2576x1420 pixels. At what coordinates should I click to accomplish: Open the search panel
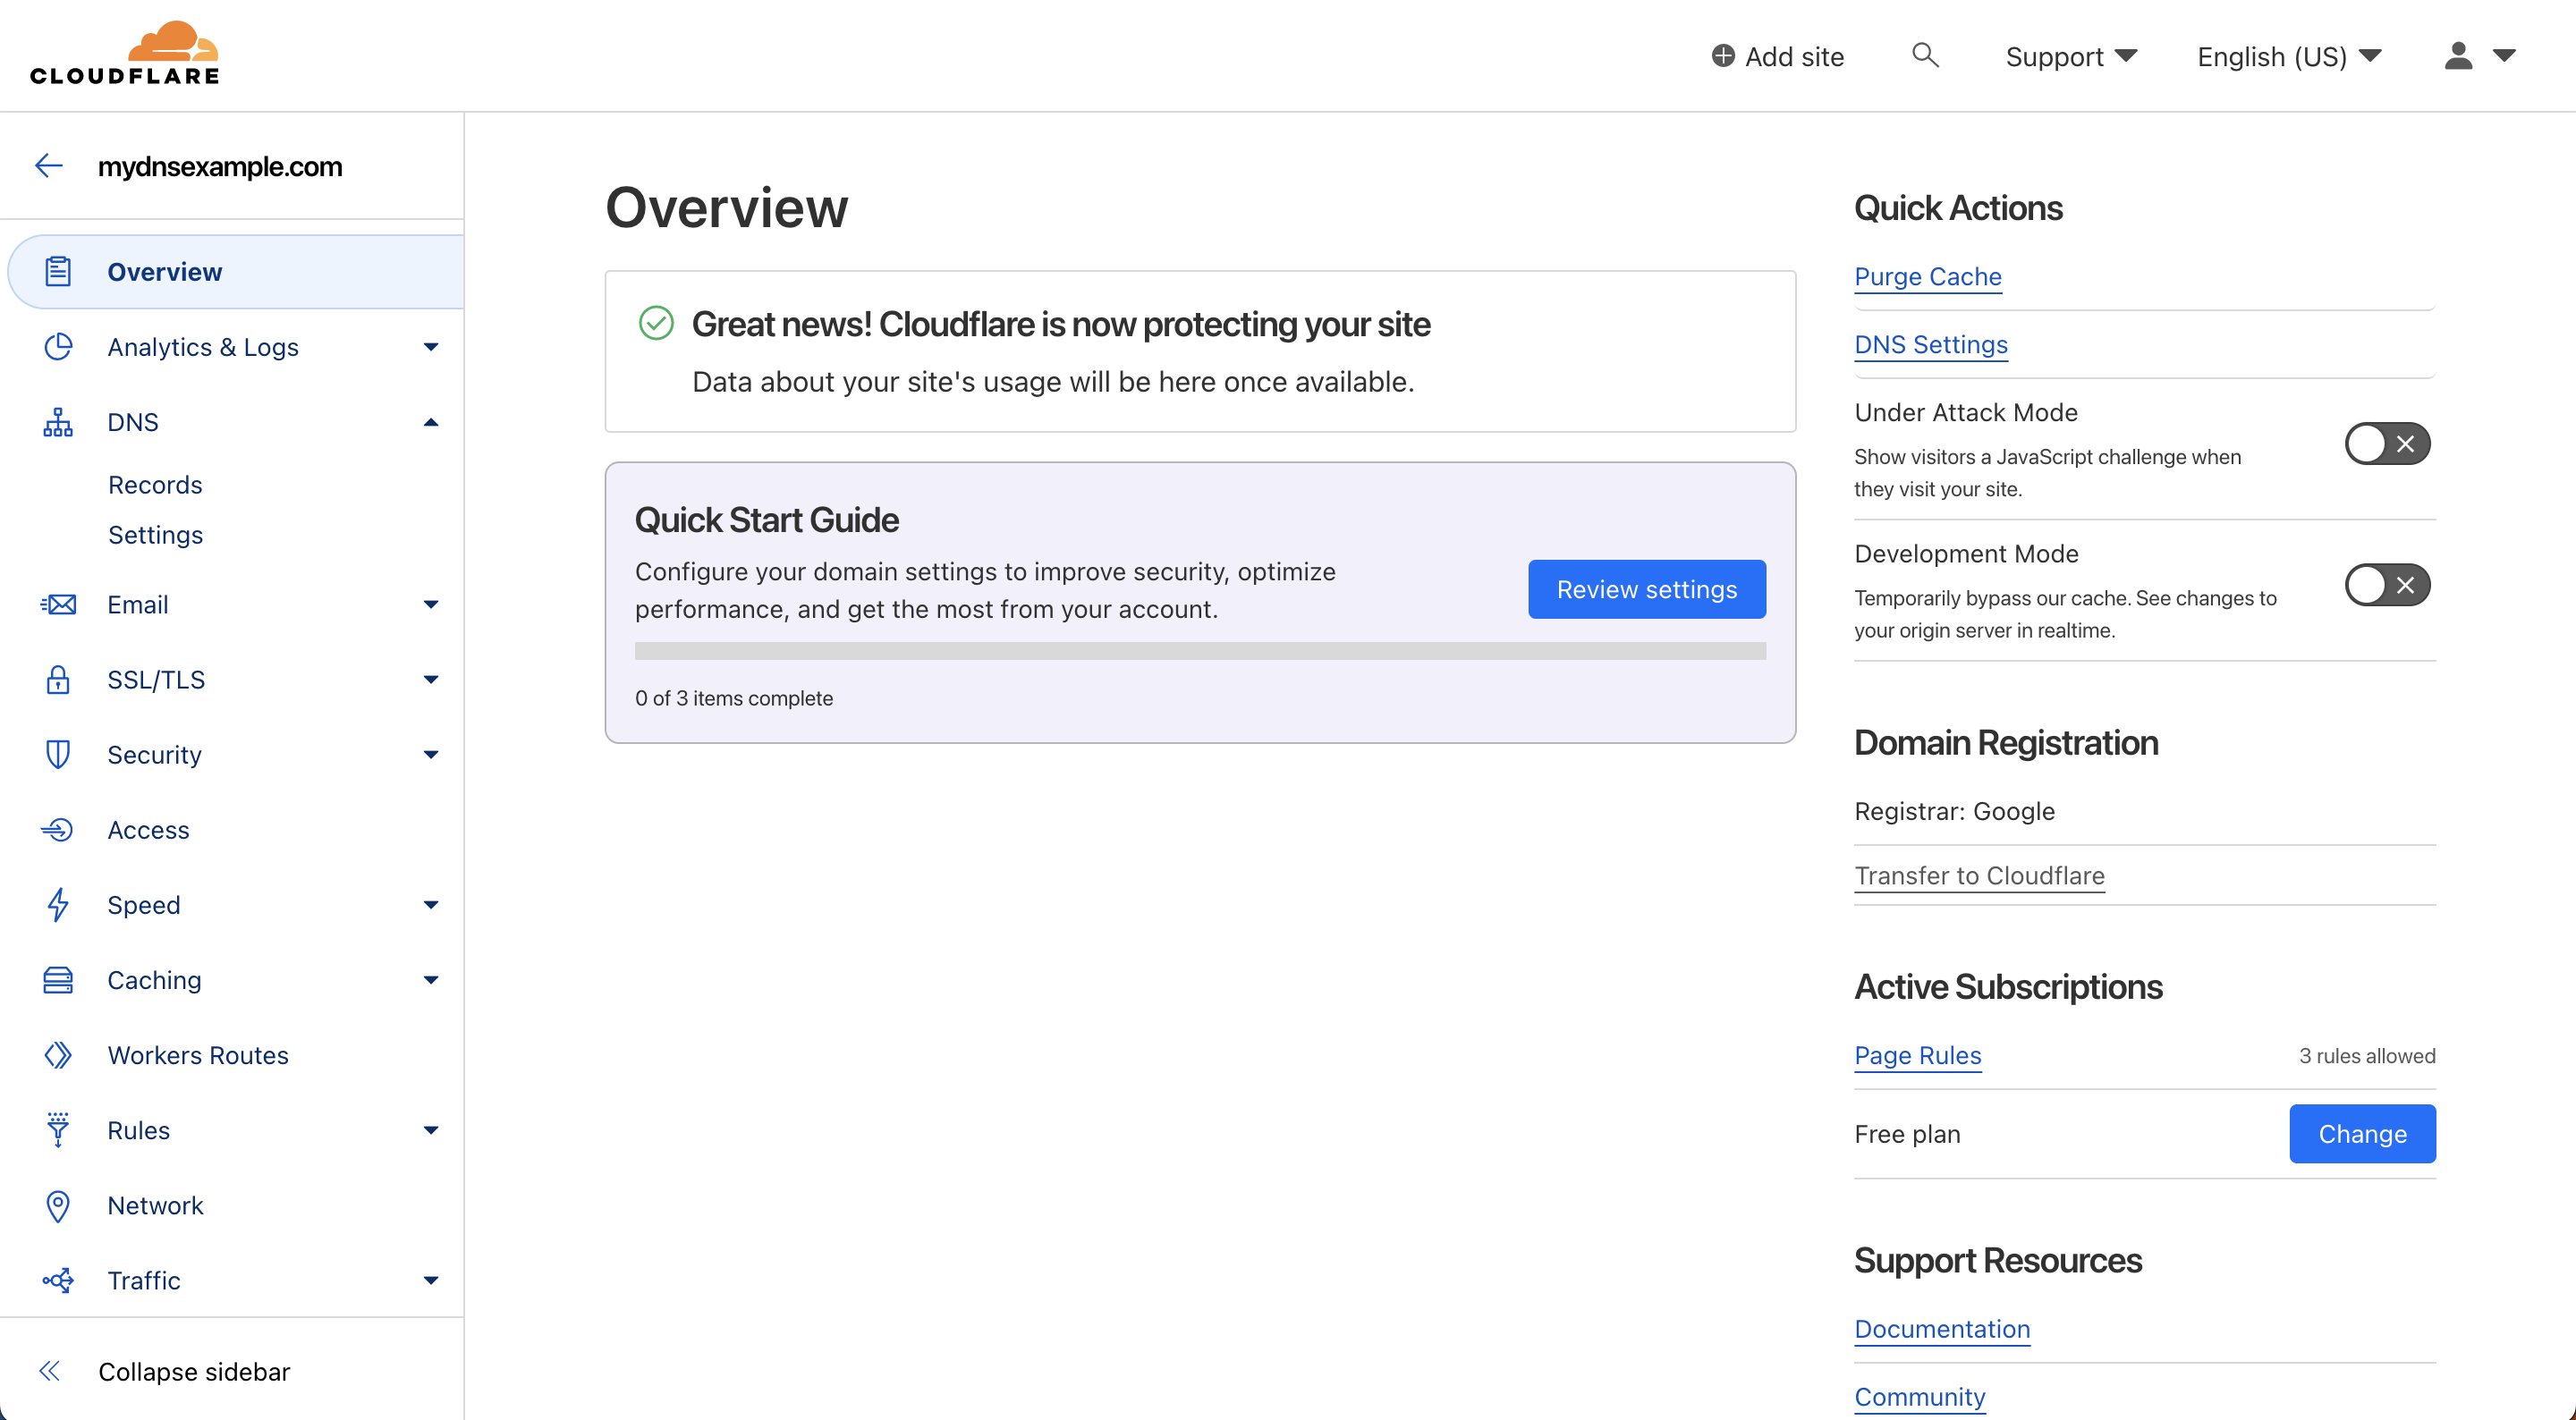click(1925, 56)
